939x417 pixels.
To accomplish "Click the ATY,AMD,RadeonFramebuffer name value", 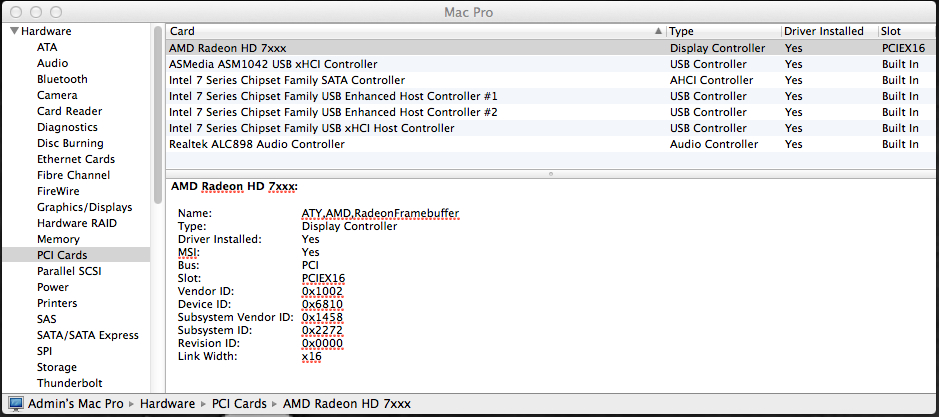I will [380, 213].
